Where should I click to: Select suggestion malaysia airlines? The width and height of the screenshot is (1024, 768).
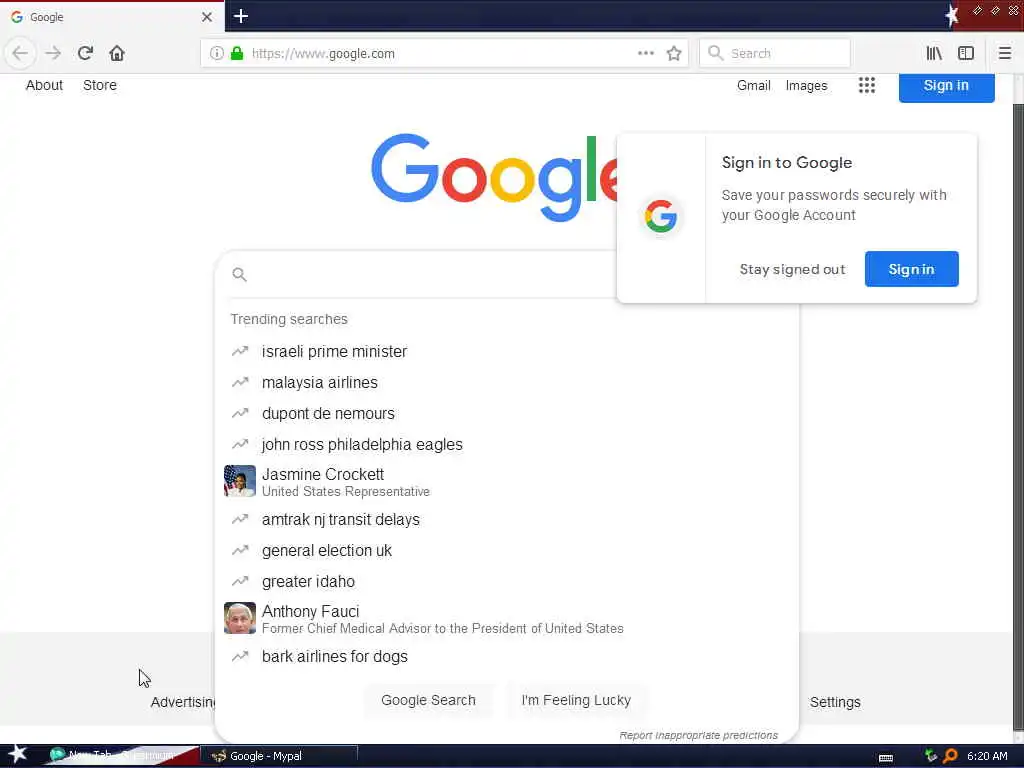[320, 382]
